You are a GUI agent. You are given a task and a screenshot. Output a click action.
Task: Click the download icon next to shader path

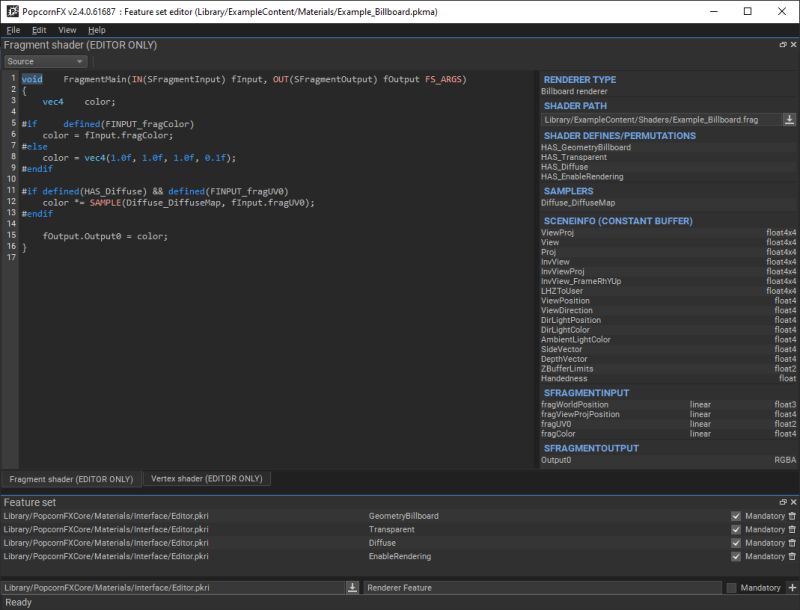tap(789, 119)
